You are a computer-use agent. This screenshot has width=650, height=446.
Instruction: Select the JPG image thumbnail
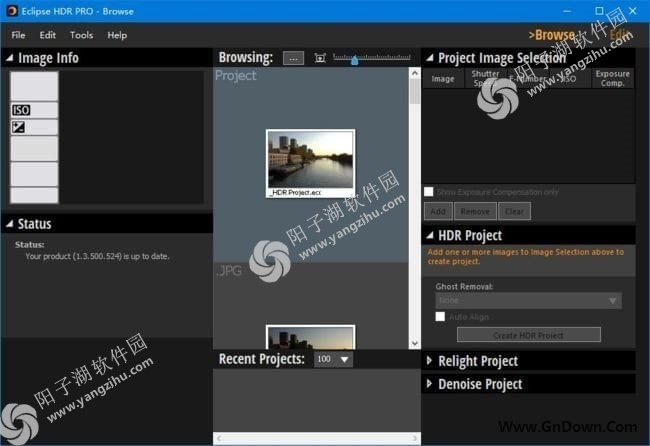point(310,337)
